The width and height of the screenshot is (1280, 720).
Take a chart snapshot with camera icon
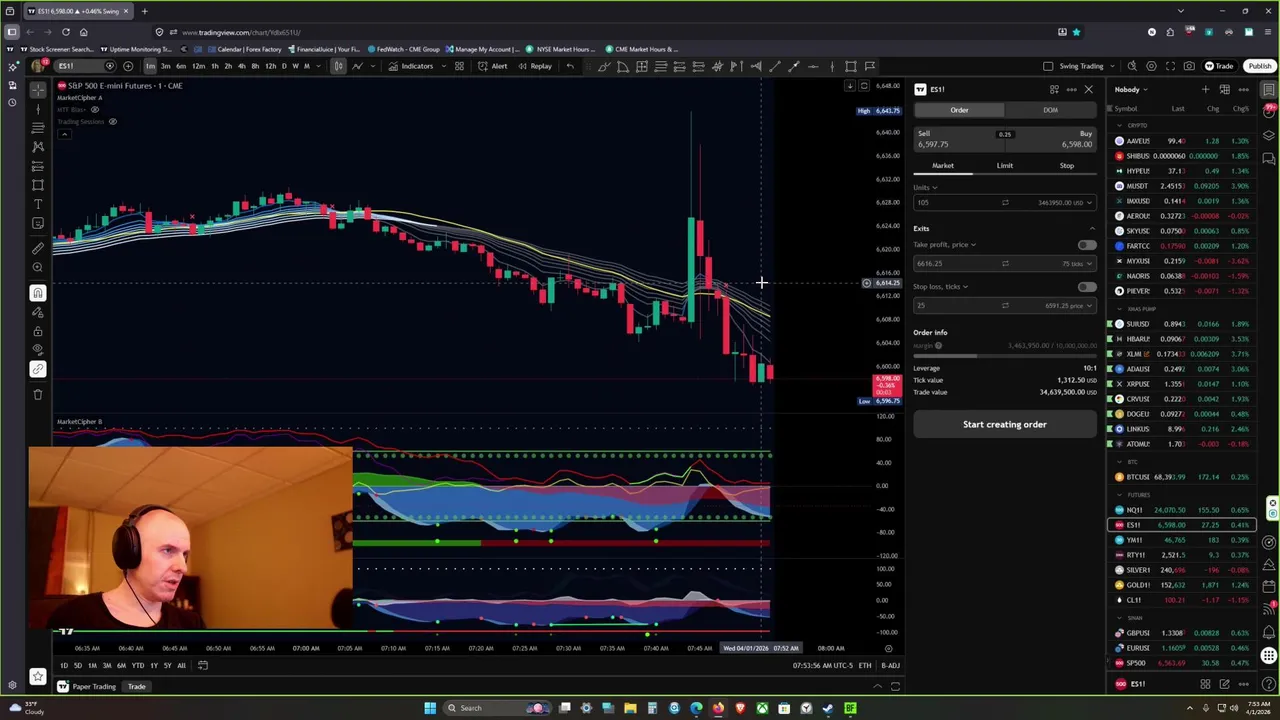[1189, 66]
